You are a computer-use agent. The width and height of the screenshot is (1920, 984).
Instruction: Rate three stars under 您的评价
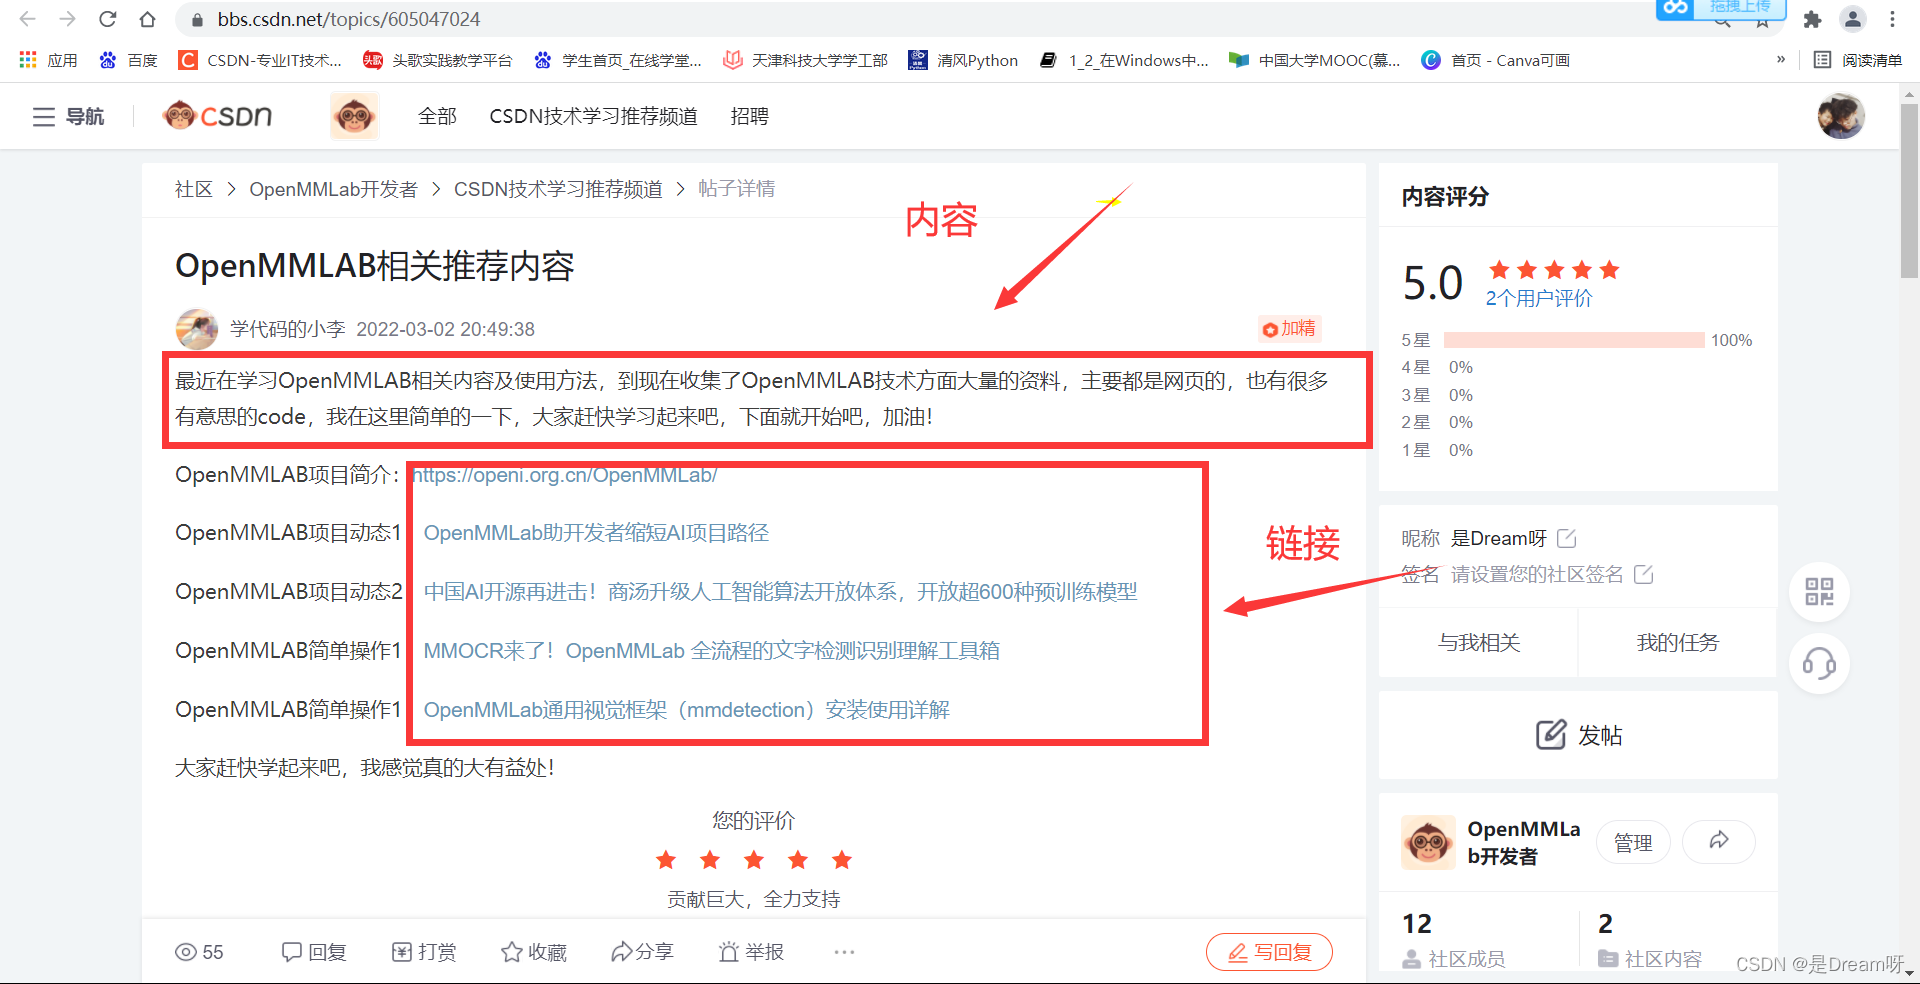tap(754, 860)
